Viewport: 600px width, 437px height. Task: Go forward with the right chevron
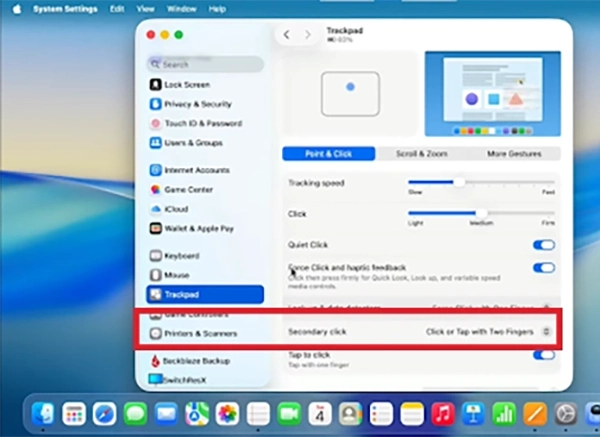point(308,35)
